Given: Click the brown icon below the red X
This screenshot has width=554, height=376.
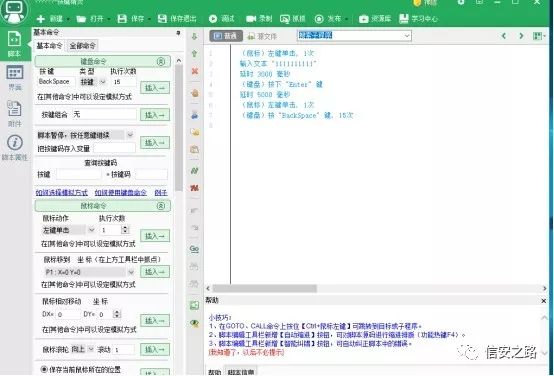Looking at the screenshot, I should point(194,93).
